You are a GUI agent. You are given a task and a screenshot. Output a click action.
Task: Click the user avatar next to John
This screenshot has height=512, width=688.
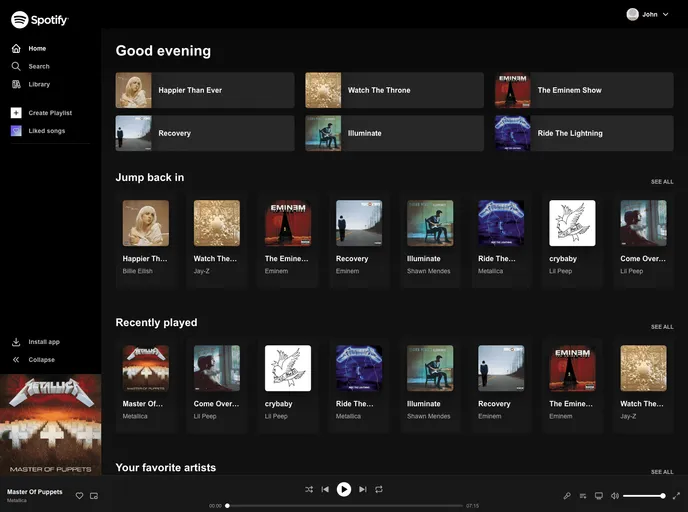(x=632, y=14)
